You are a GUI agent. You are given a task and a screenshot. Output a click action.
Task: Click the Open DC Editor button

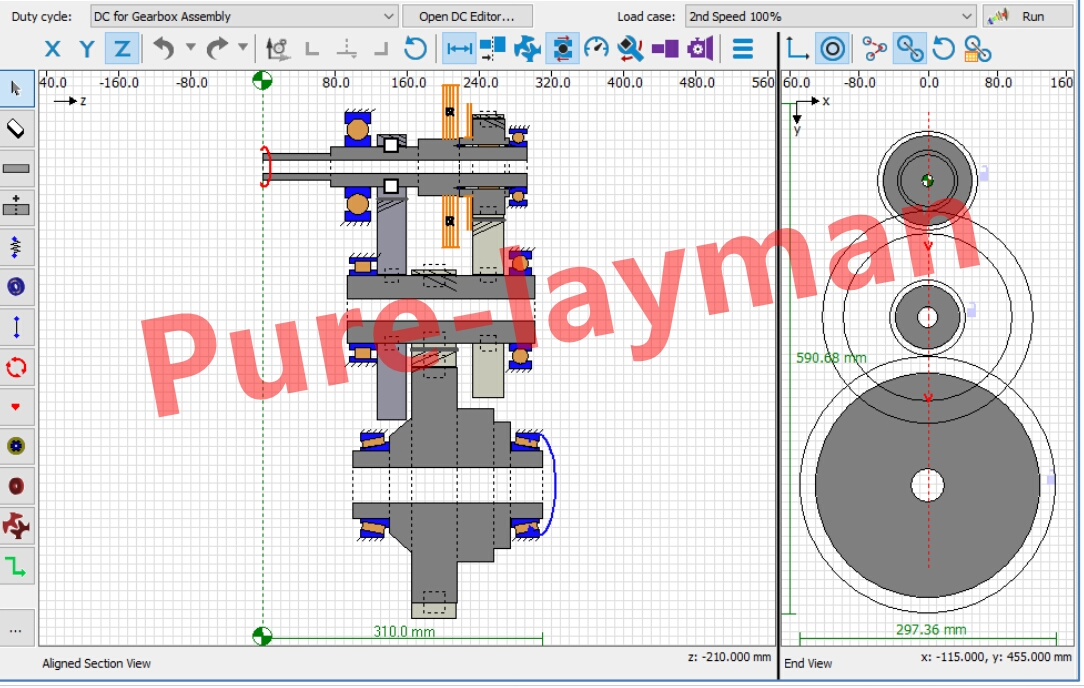467,16
